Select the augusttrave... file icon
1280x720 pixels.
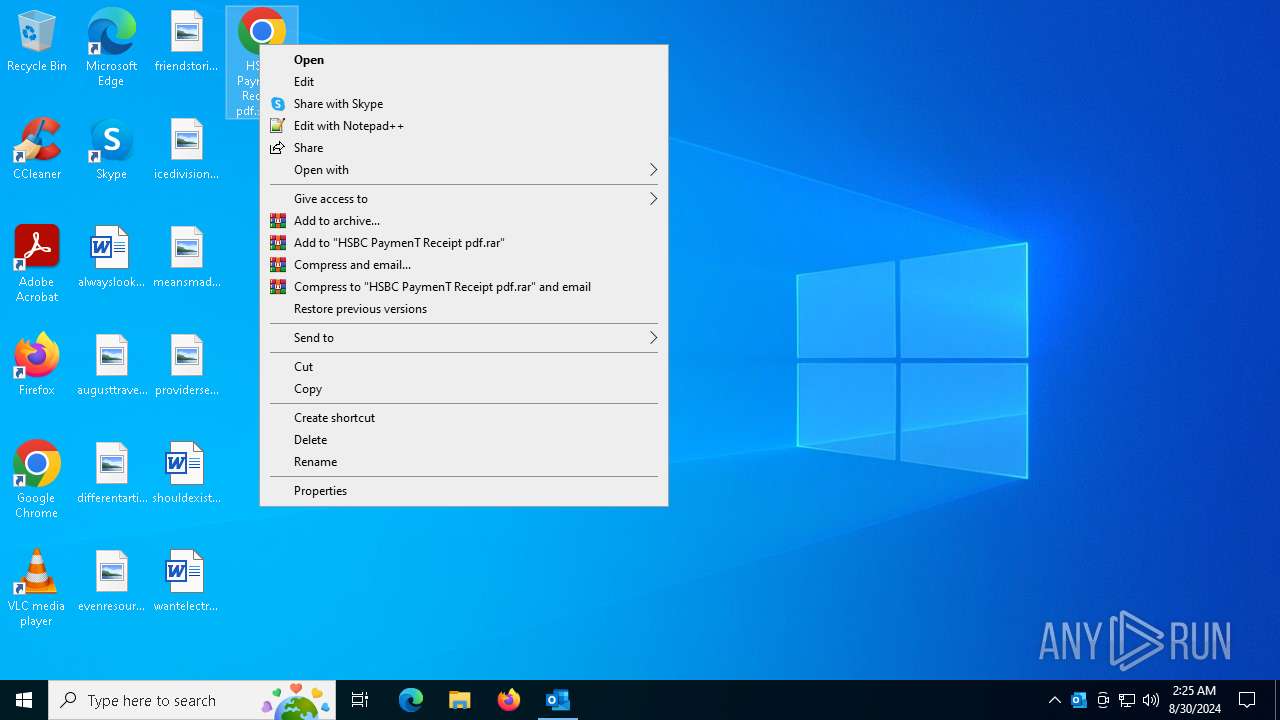click(111, 366)
